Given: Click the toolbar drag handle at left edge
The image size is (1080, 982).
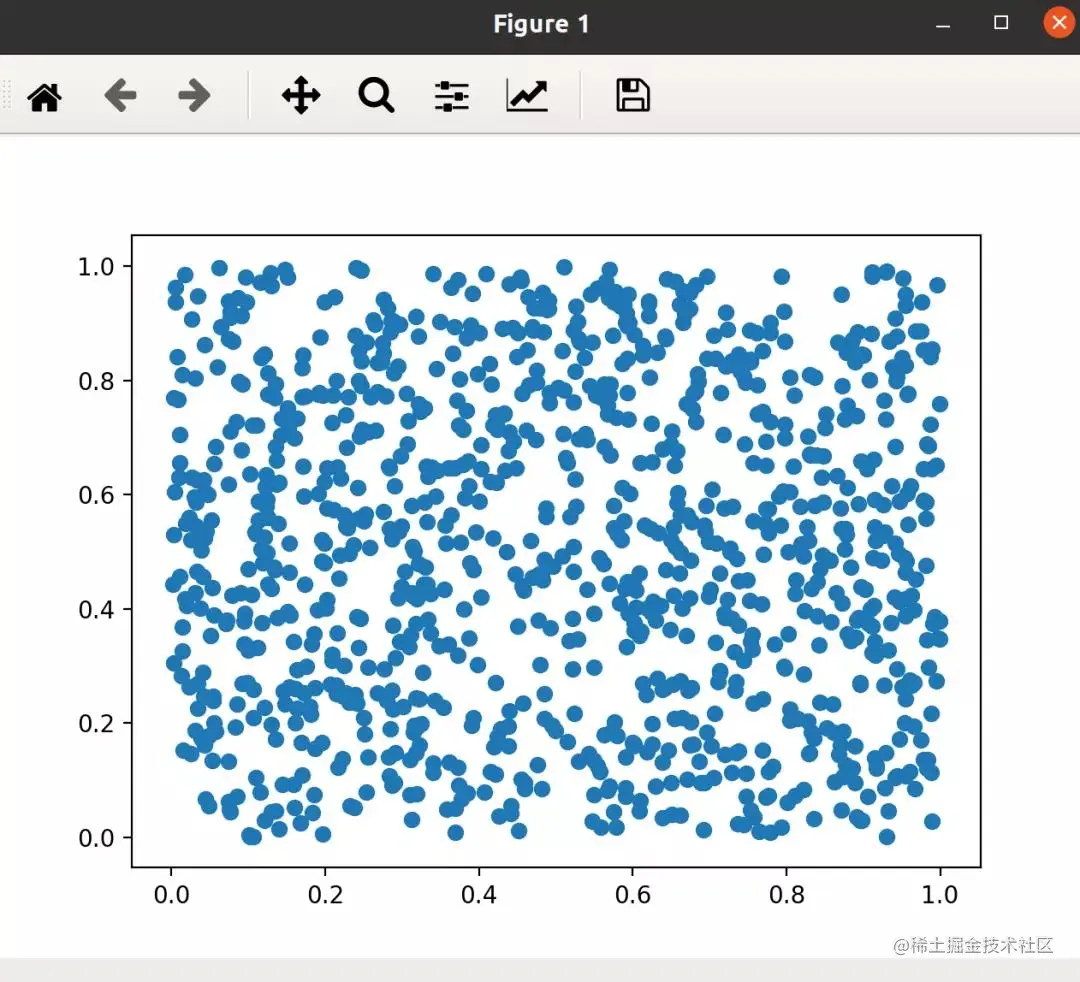Looking at the screenshot, I should 7,94.
